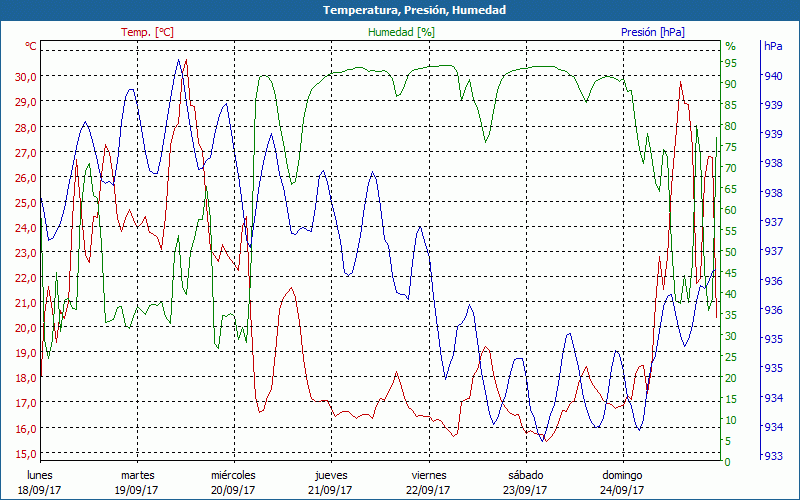Viewport: 800px width, 500px height.
Task: Select the 'lunes' day label
Action: tap(40, 475)
